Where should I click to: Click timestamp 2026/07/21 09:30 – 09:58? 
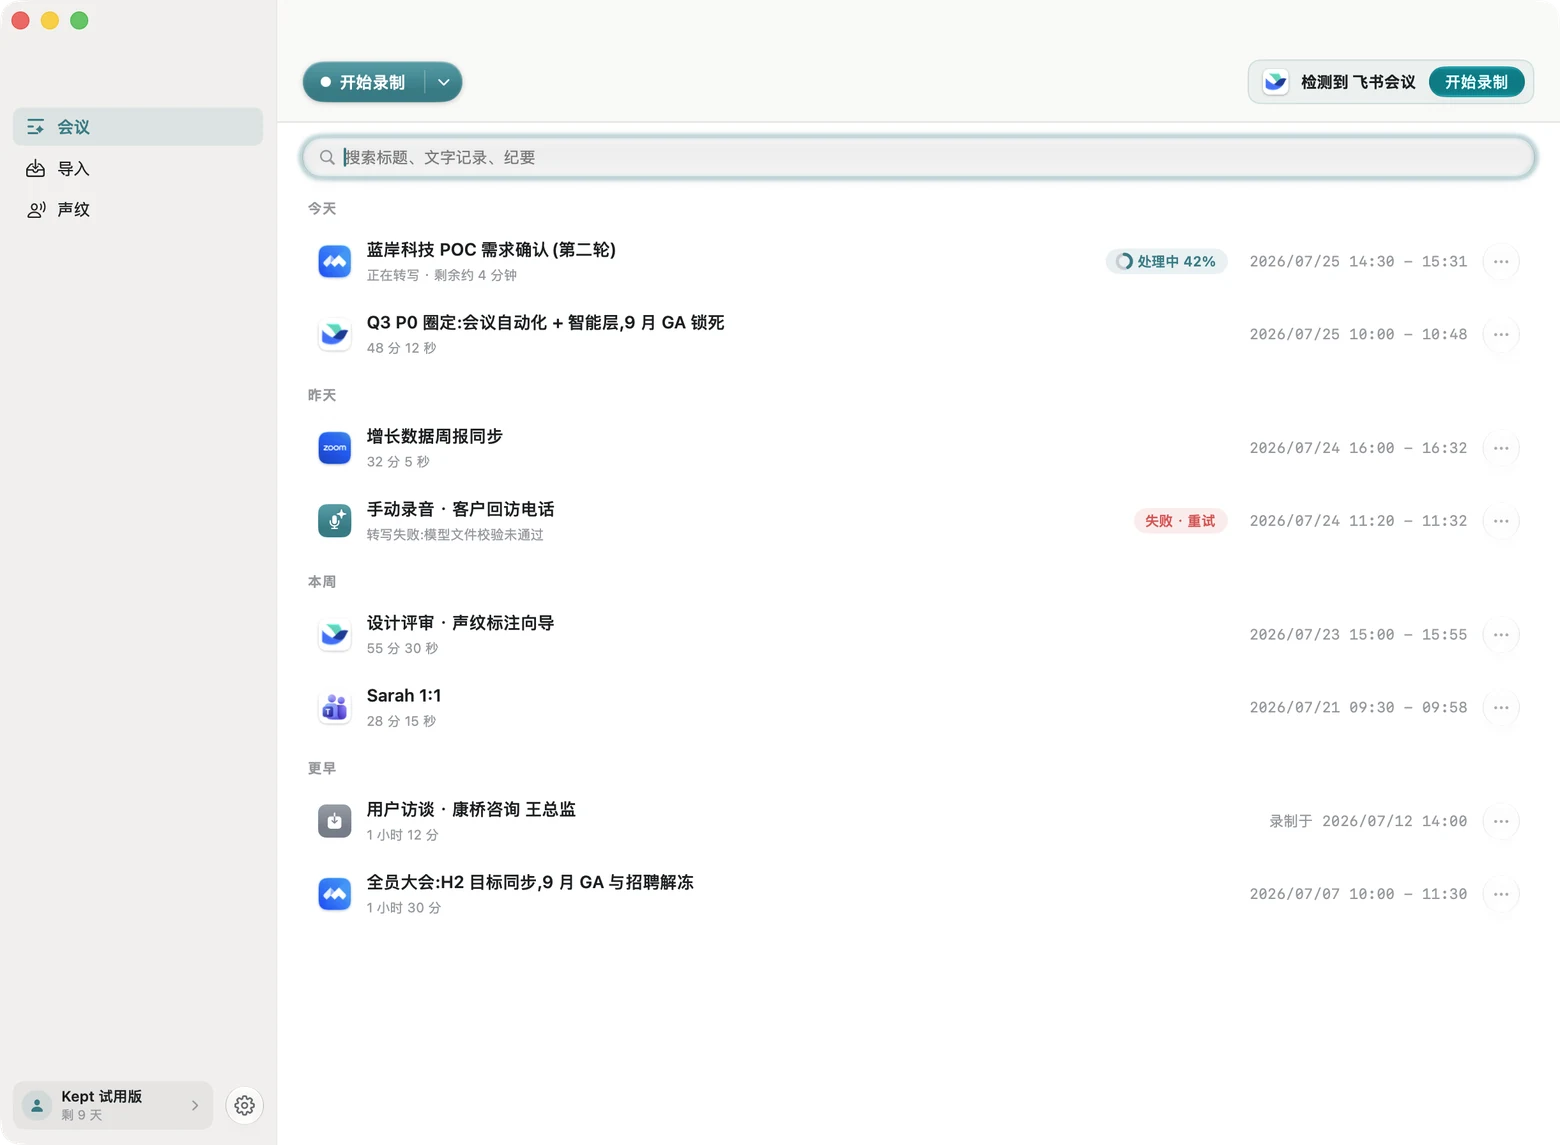pos(1358,707)
